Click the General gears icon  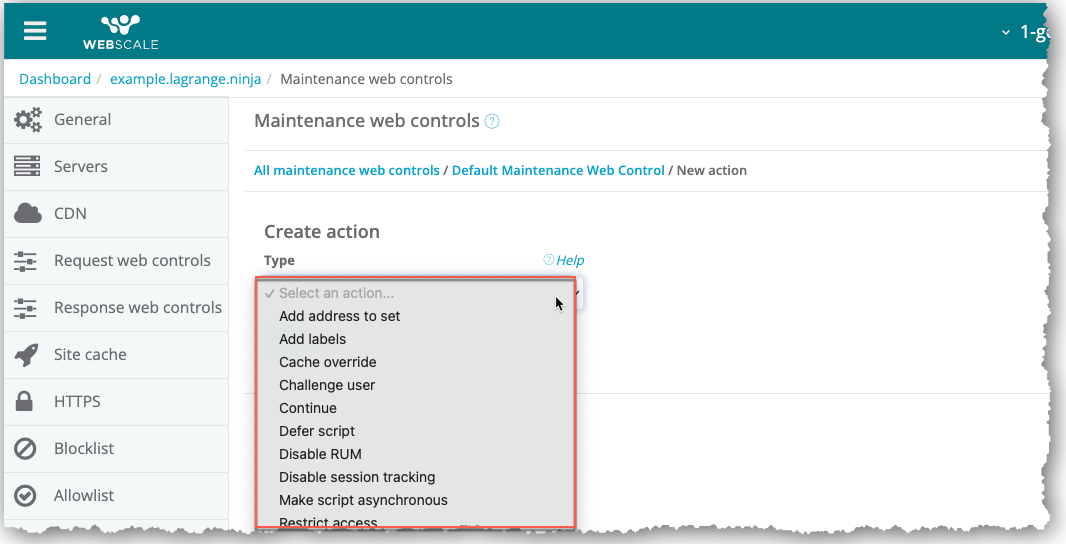point(27,120)
